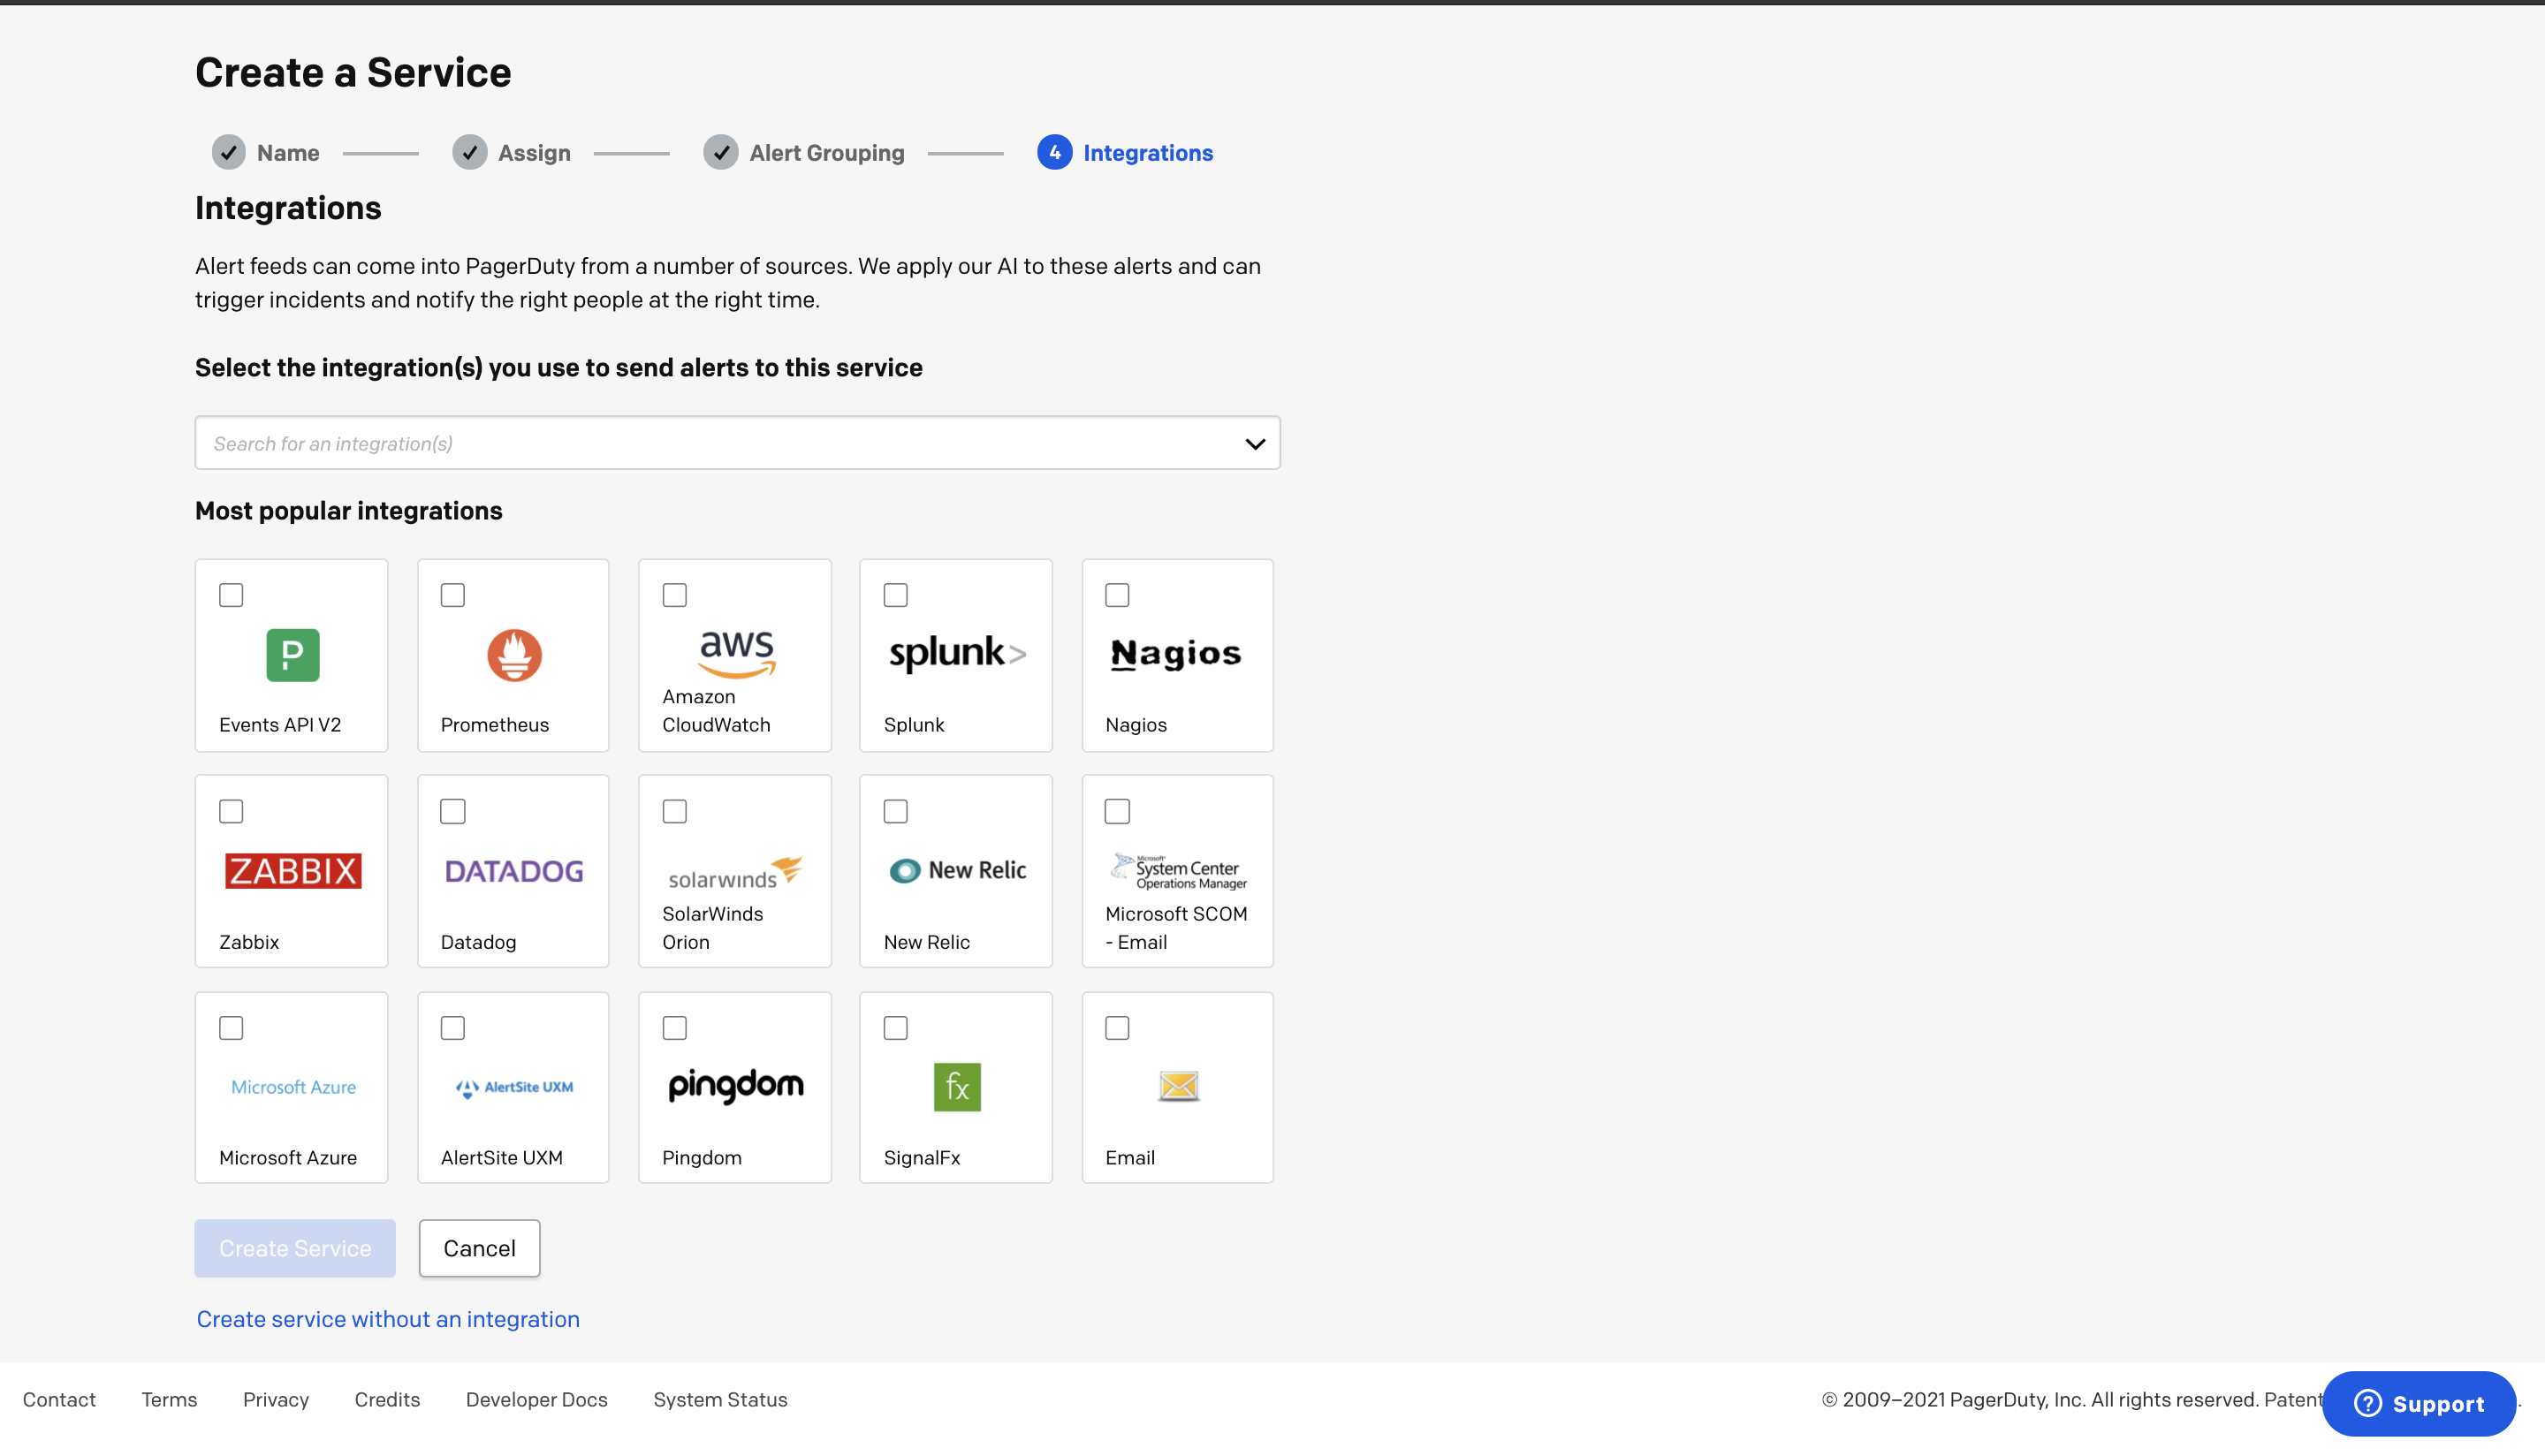Click the SignalFx green logo
This screenshot has height=1456, width=2545.
coord(957,1087)
